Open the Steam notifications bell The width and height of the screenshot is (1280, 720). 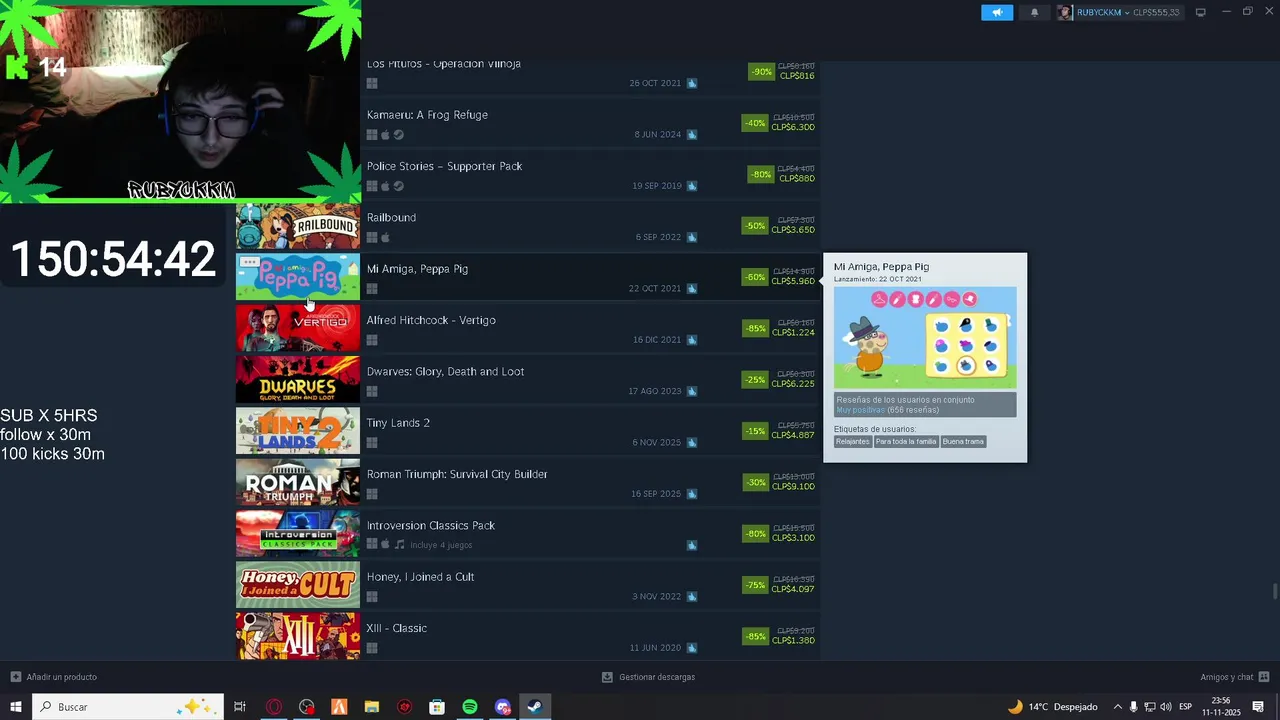(1034, 12)
